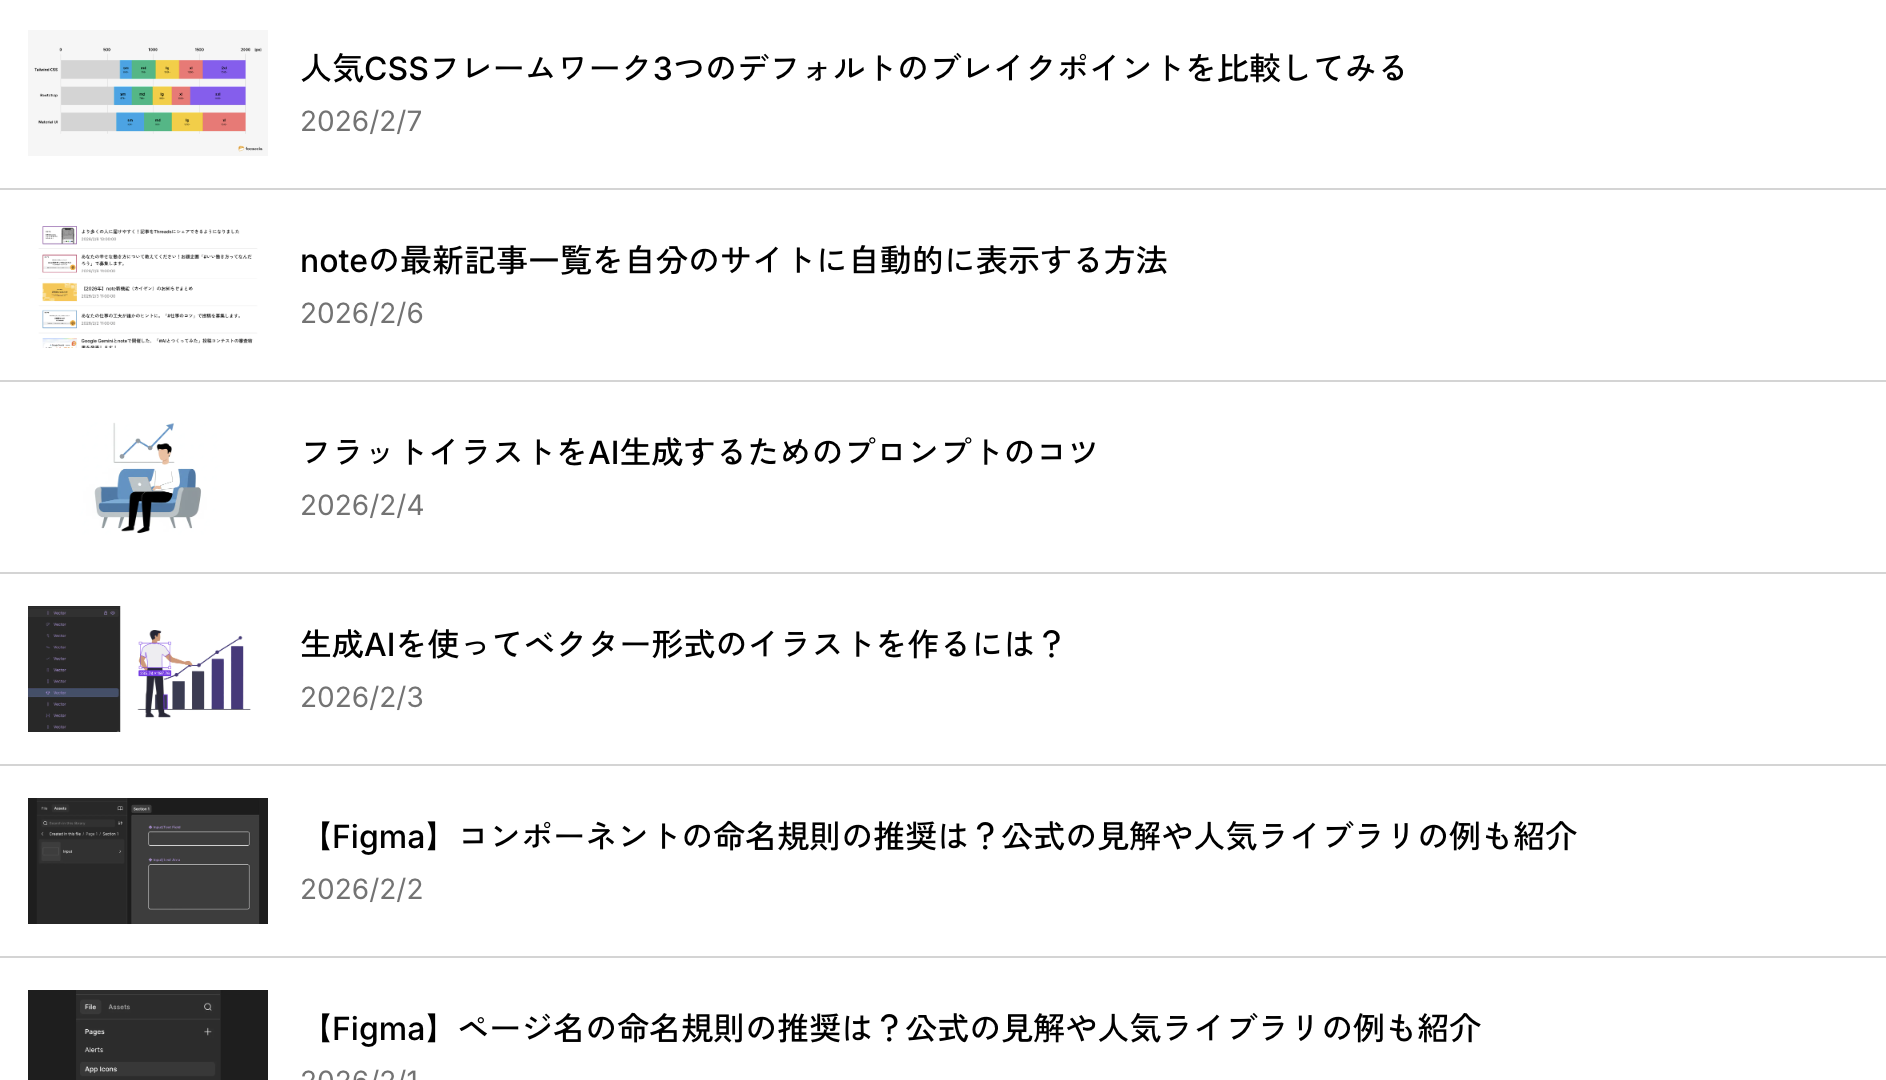Click the 2026/2/7 date text
Viewport: 1886px width, 1080px height.
pyautogui.click(x=361, y=121)
